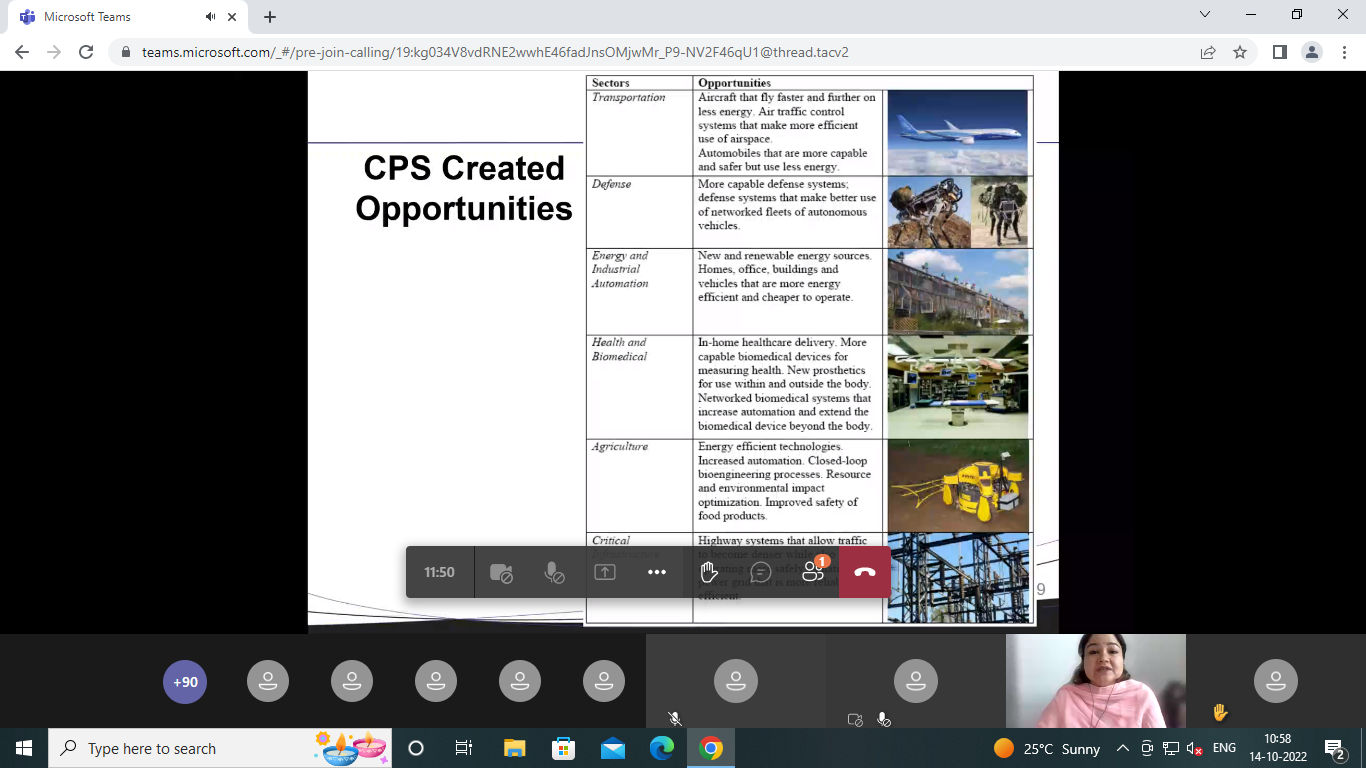Share this page using the share icon

pyautogui.click(x=1208, y=52)
